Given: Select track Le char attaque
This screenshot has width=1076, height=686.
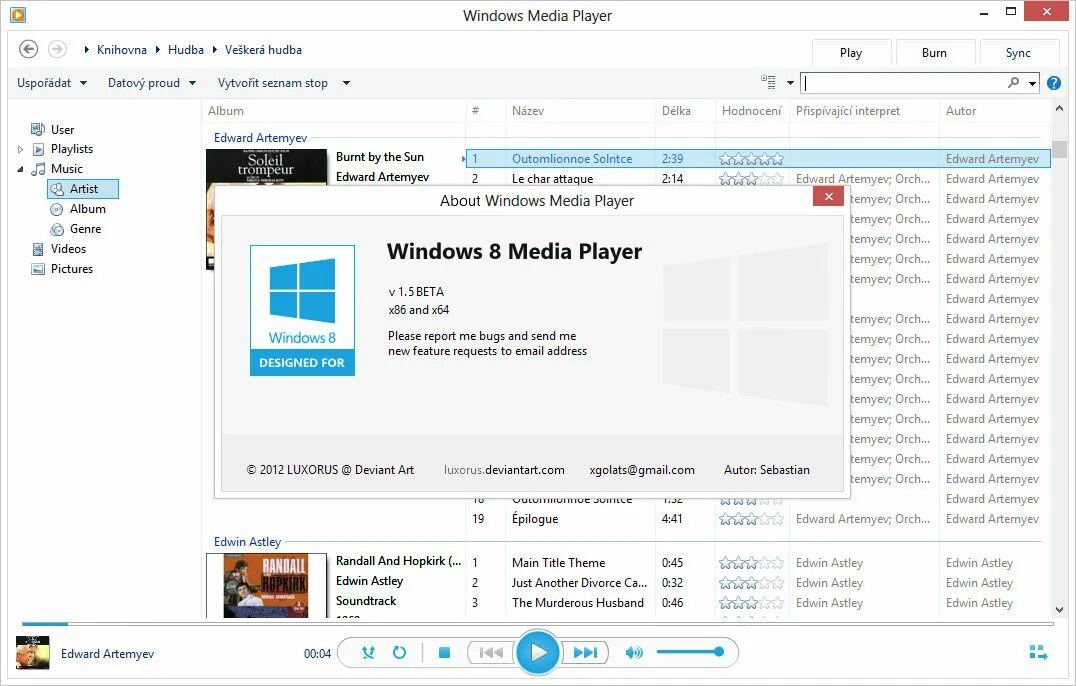Looking at the screenshot, I should pyautogui.click(x=552, y=178).
